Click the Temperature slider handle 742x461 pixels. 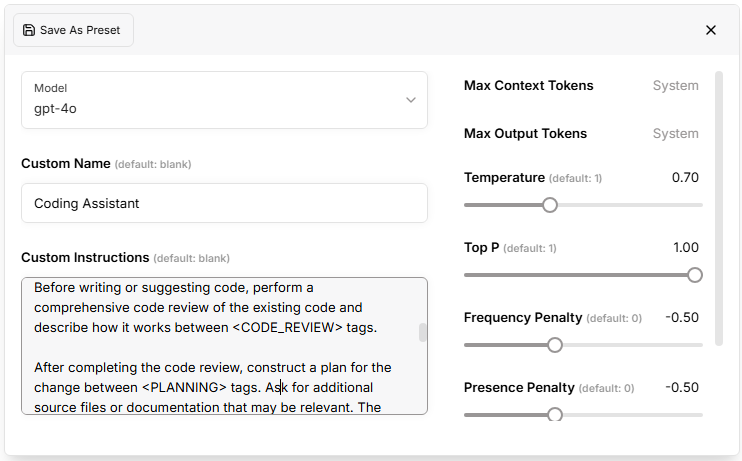tap(549, 205)
